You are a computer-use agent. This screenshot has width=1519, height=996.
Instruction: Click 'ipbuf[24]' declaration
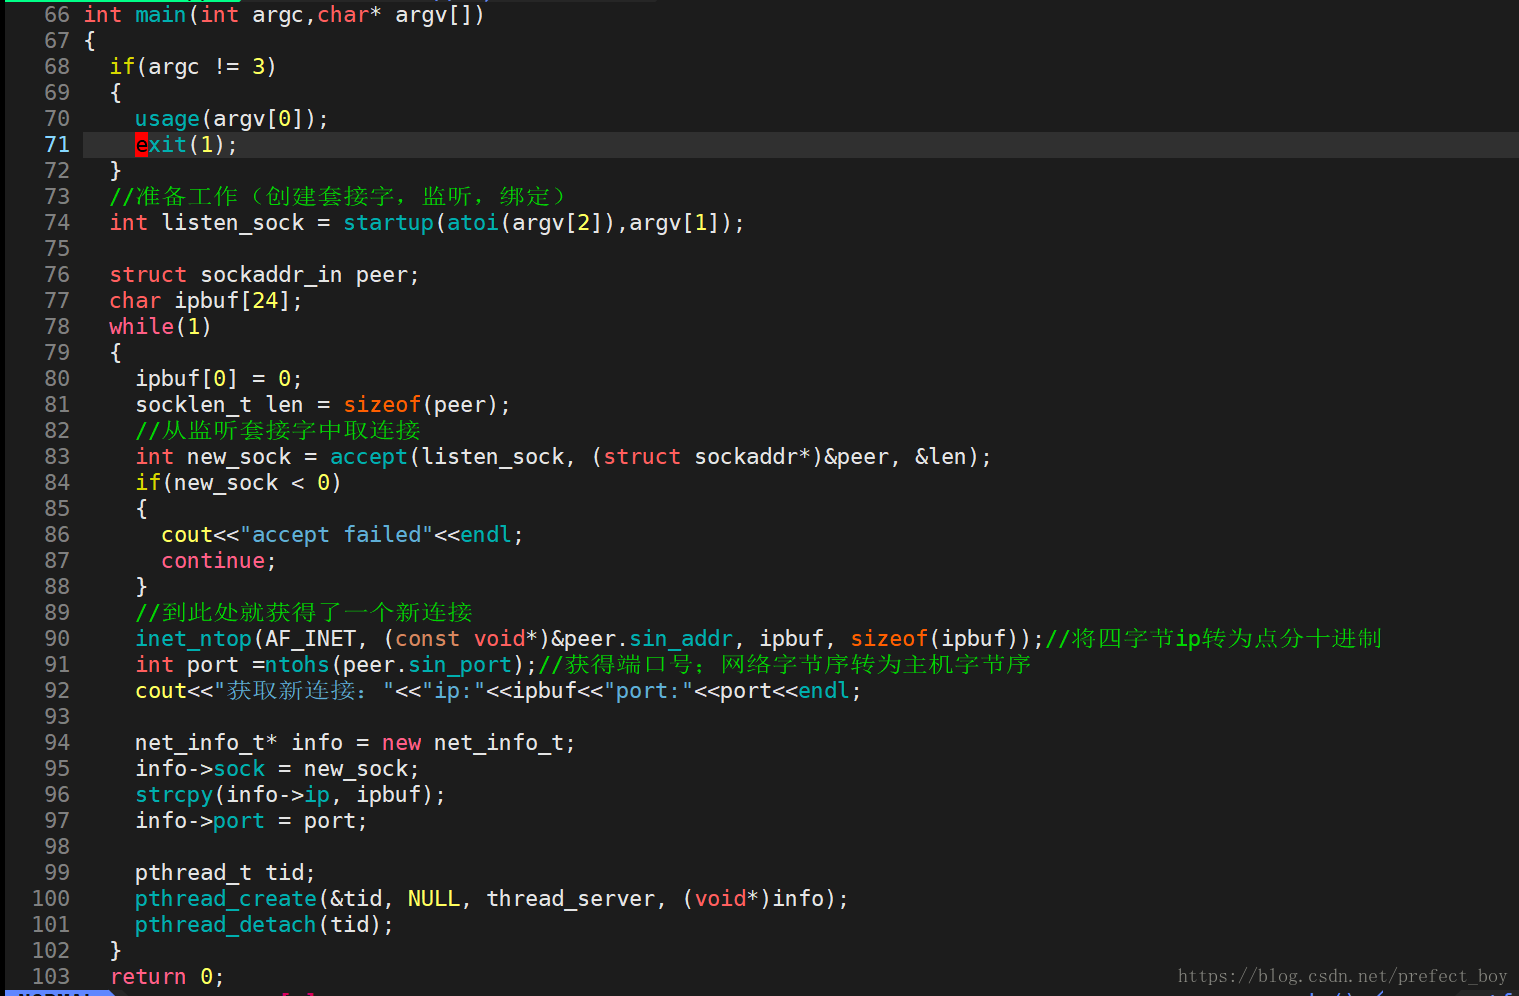(x=232, y=301)
